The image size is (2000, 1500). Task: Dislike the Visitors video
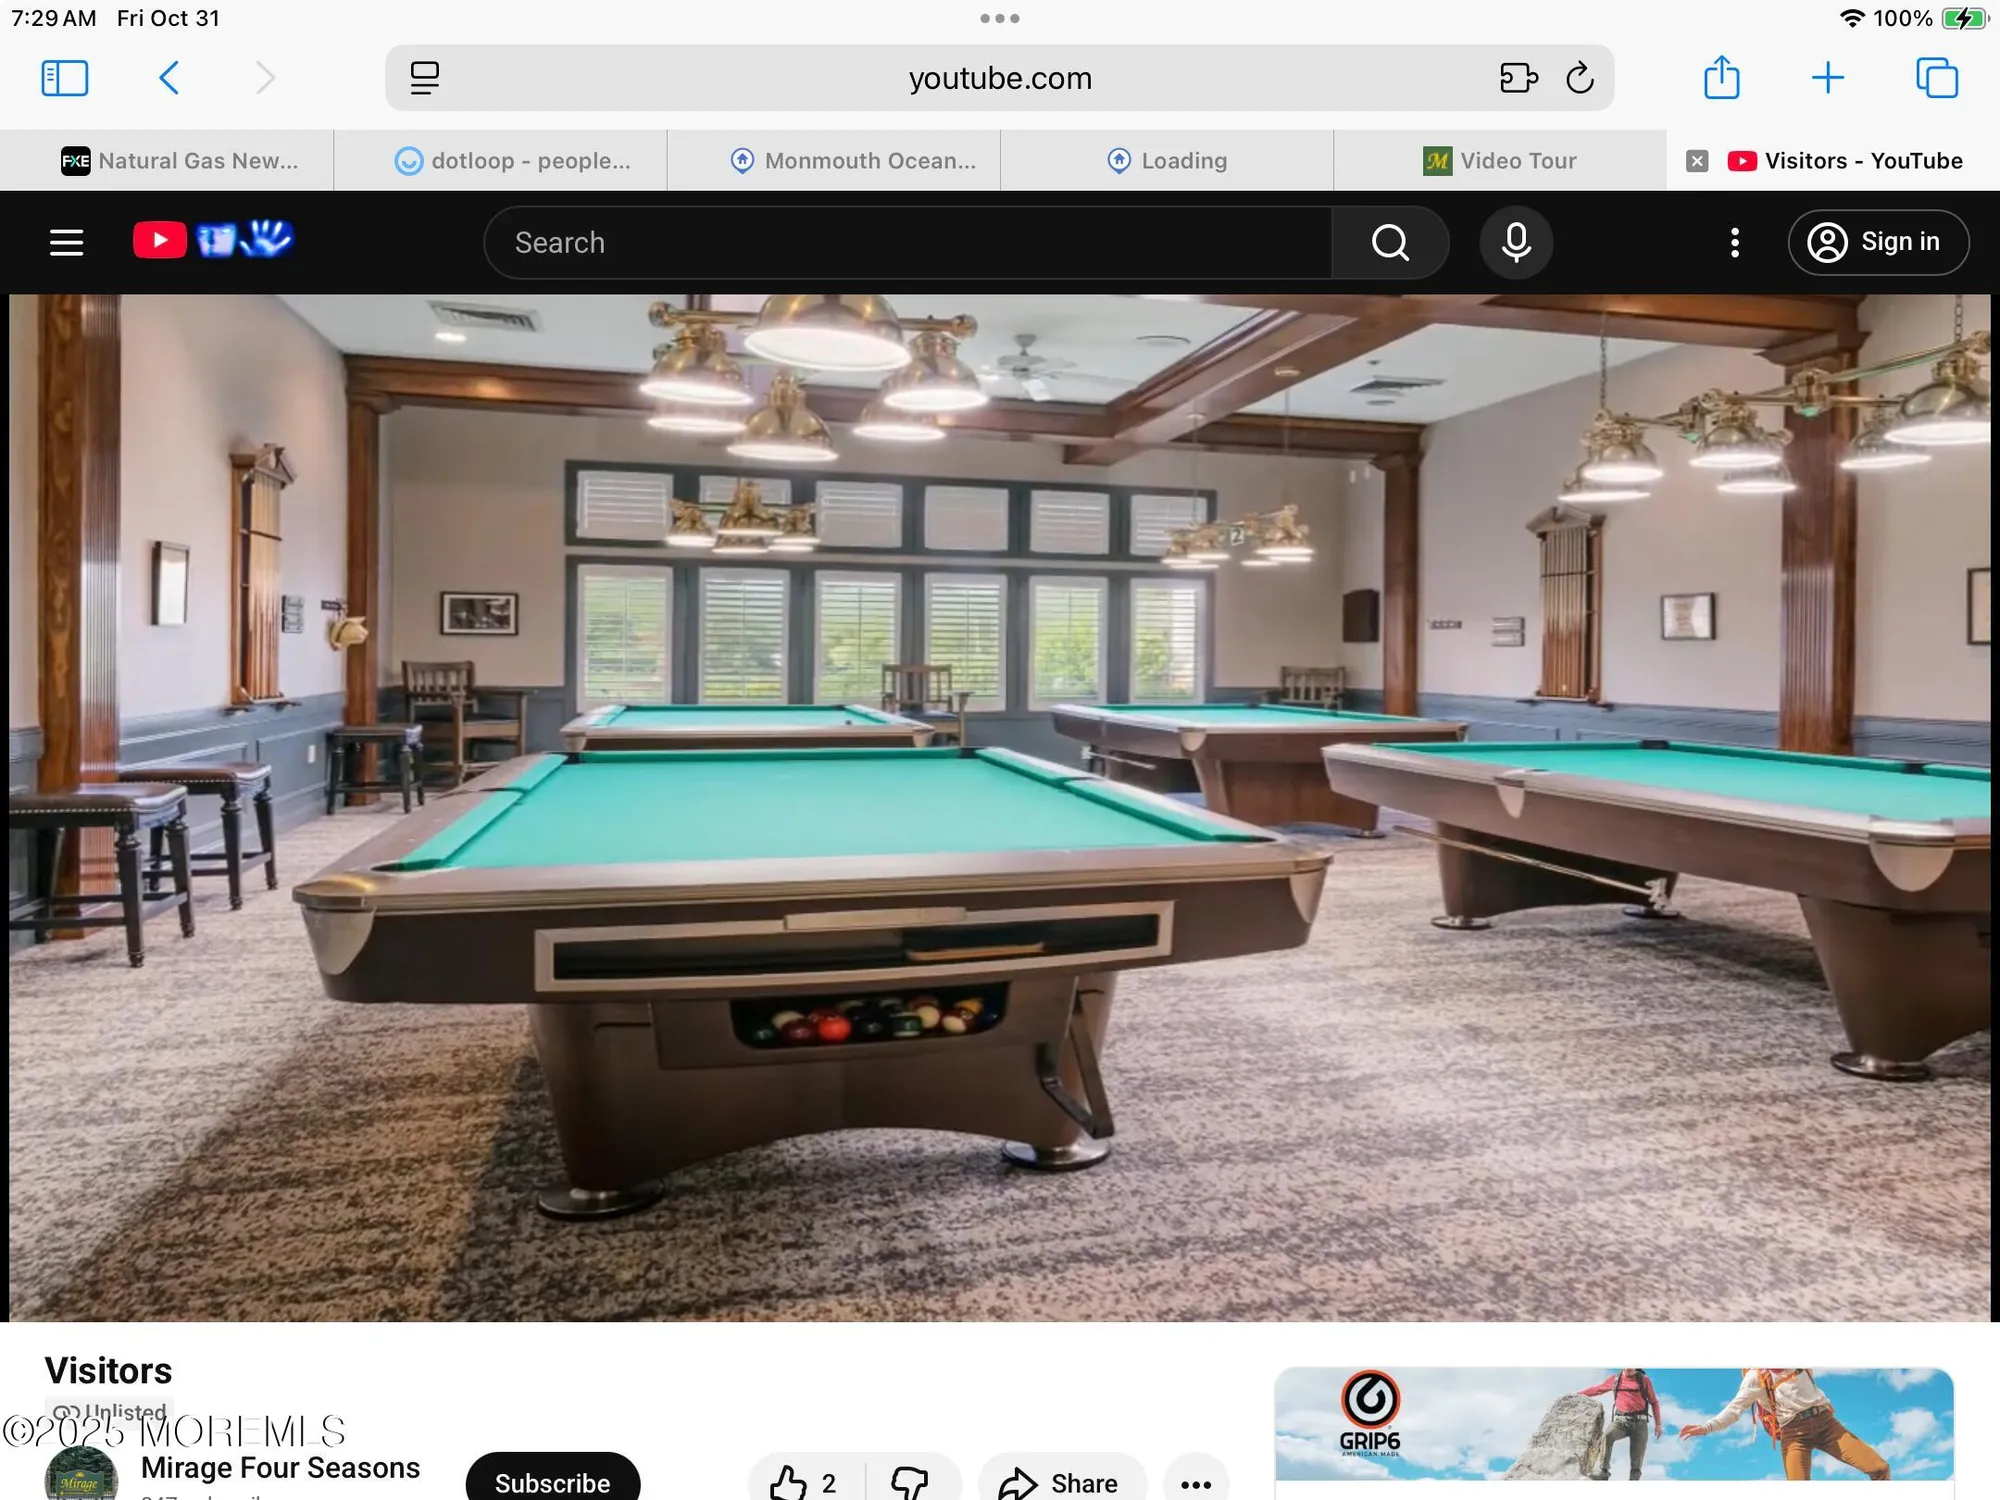pos(909,1482)
